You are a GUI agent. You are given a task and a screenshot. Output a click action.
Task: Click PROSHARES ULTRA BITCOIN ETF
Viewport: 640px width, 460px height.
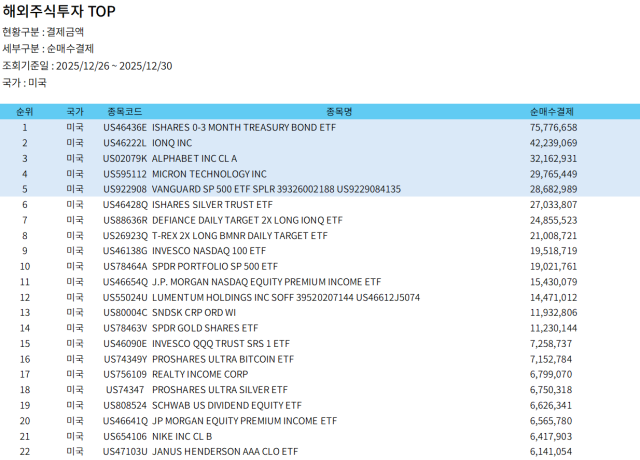222,358
